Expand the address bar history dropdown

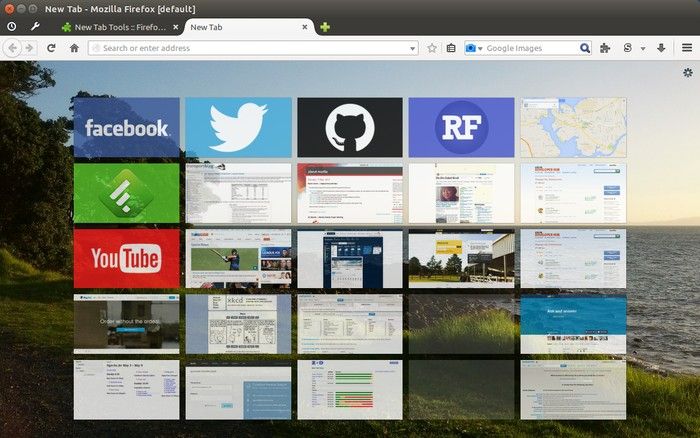click(412, 48)
